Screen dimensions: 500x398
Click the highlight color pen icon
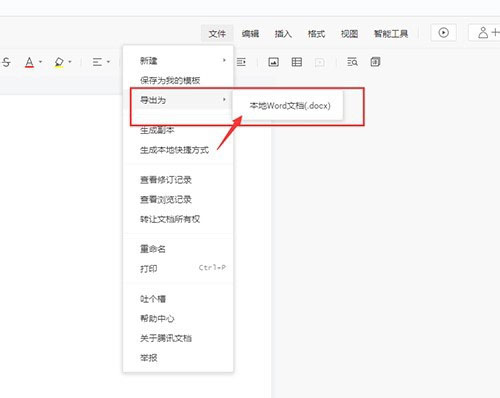(59, 62)
